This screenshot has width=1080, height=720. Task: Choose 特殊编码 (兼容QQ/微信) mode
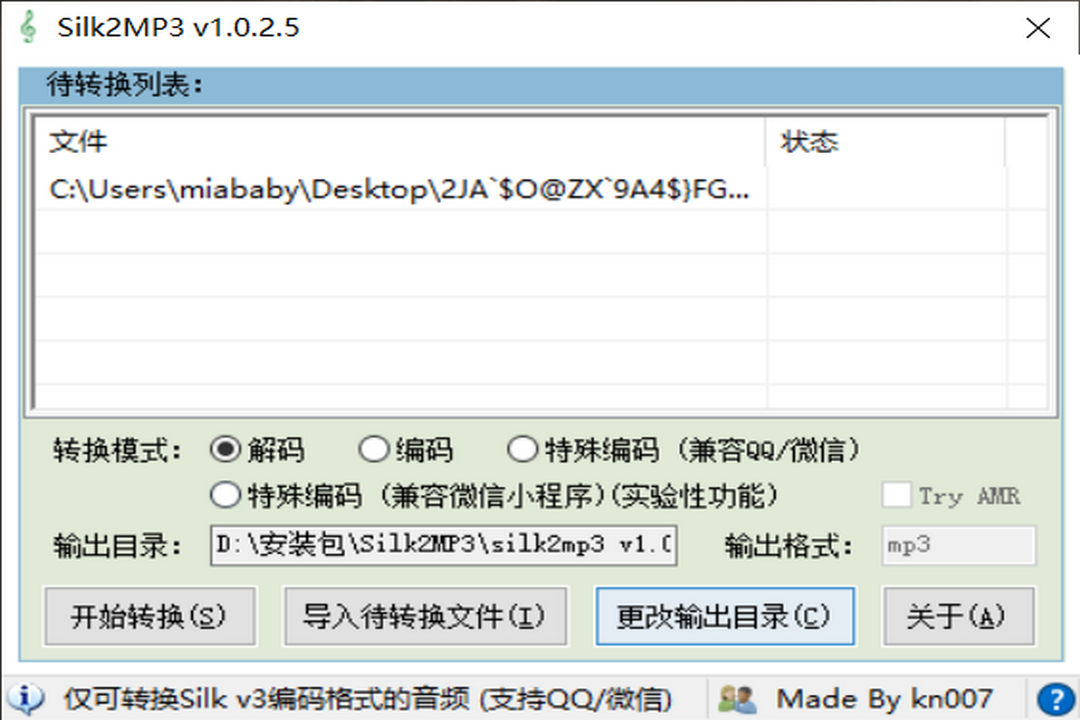click(x=524, y=450)
